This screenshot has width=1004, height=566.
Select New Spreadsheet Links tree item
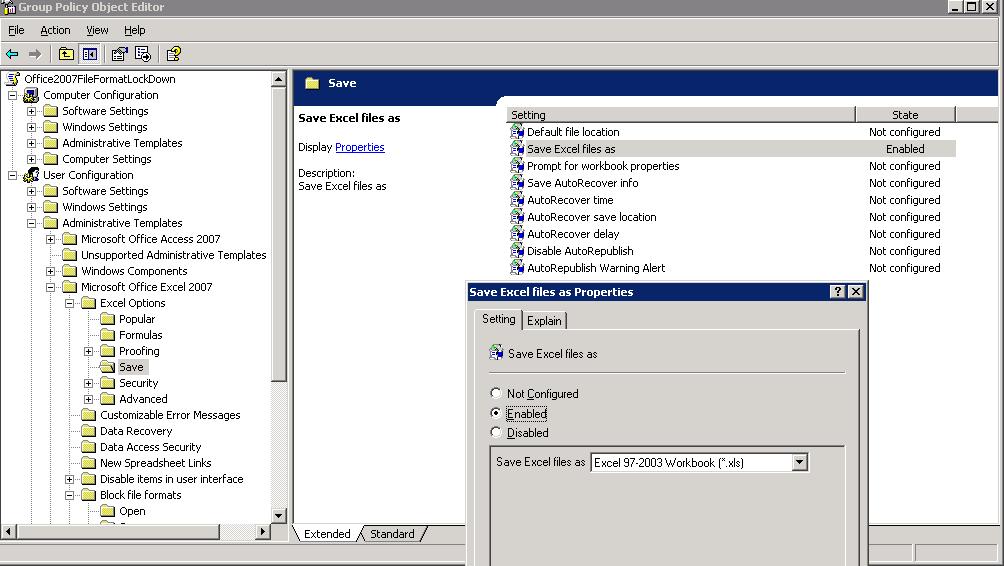156,463
